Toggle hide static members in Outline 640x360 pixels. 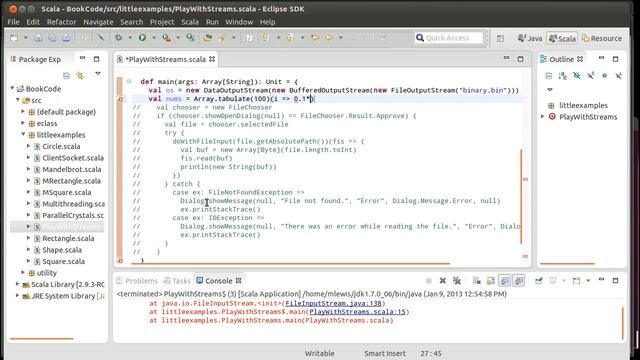coord(591,76)
